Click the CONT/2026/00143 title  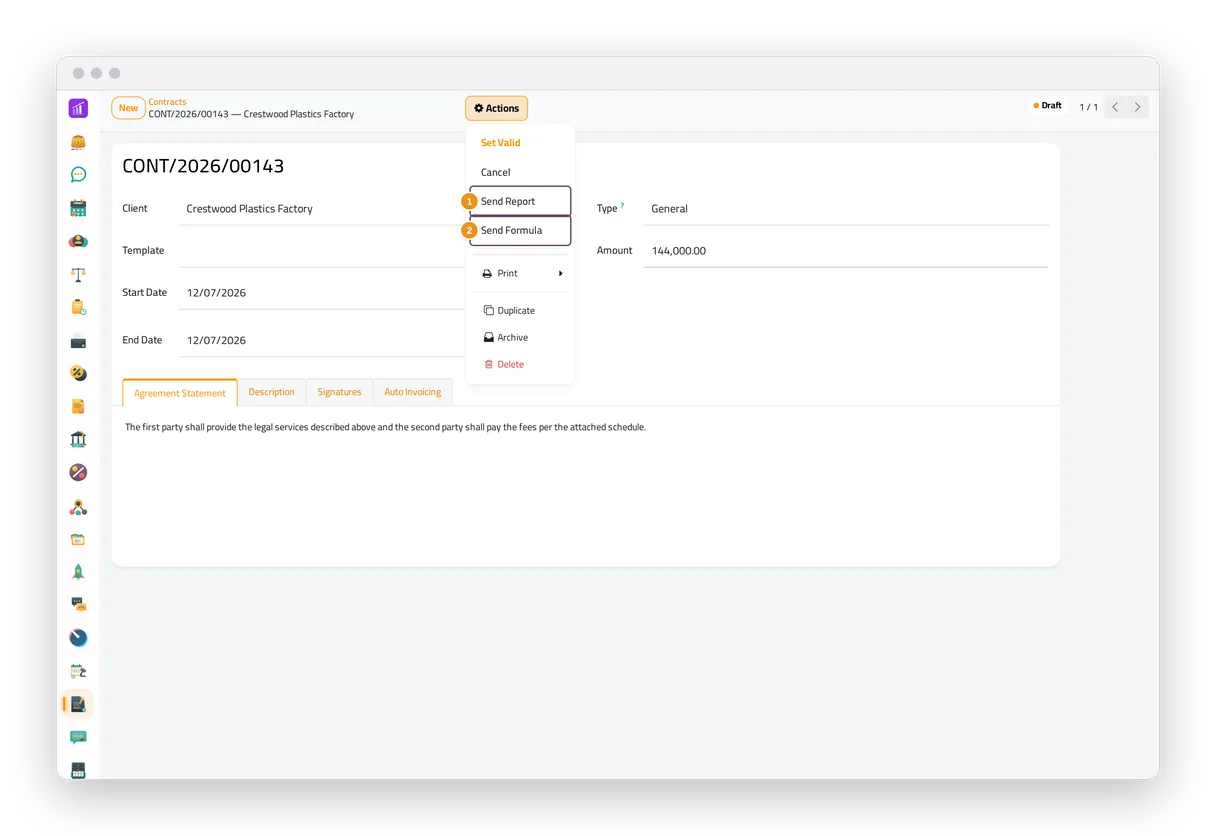click(203, 166)
